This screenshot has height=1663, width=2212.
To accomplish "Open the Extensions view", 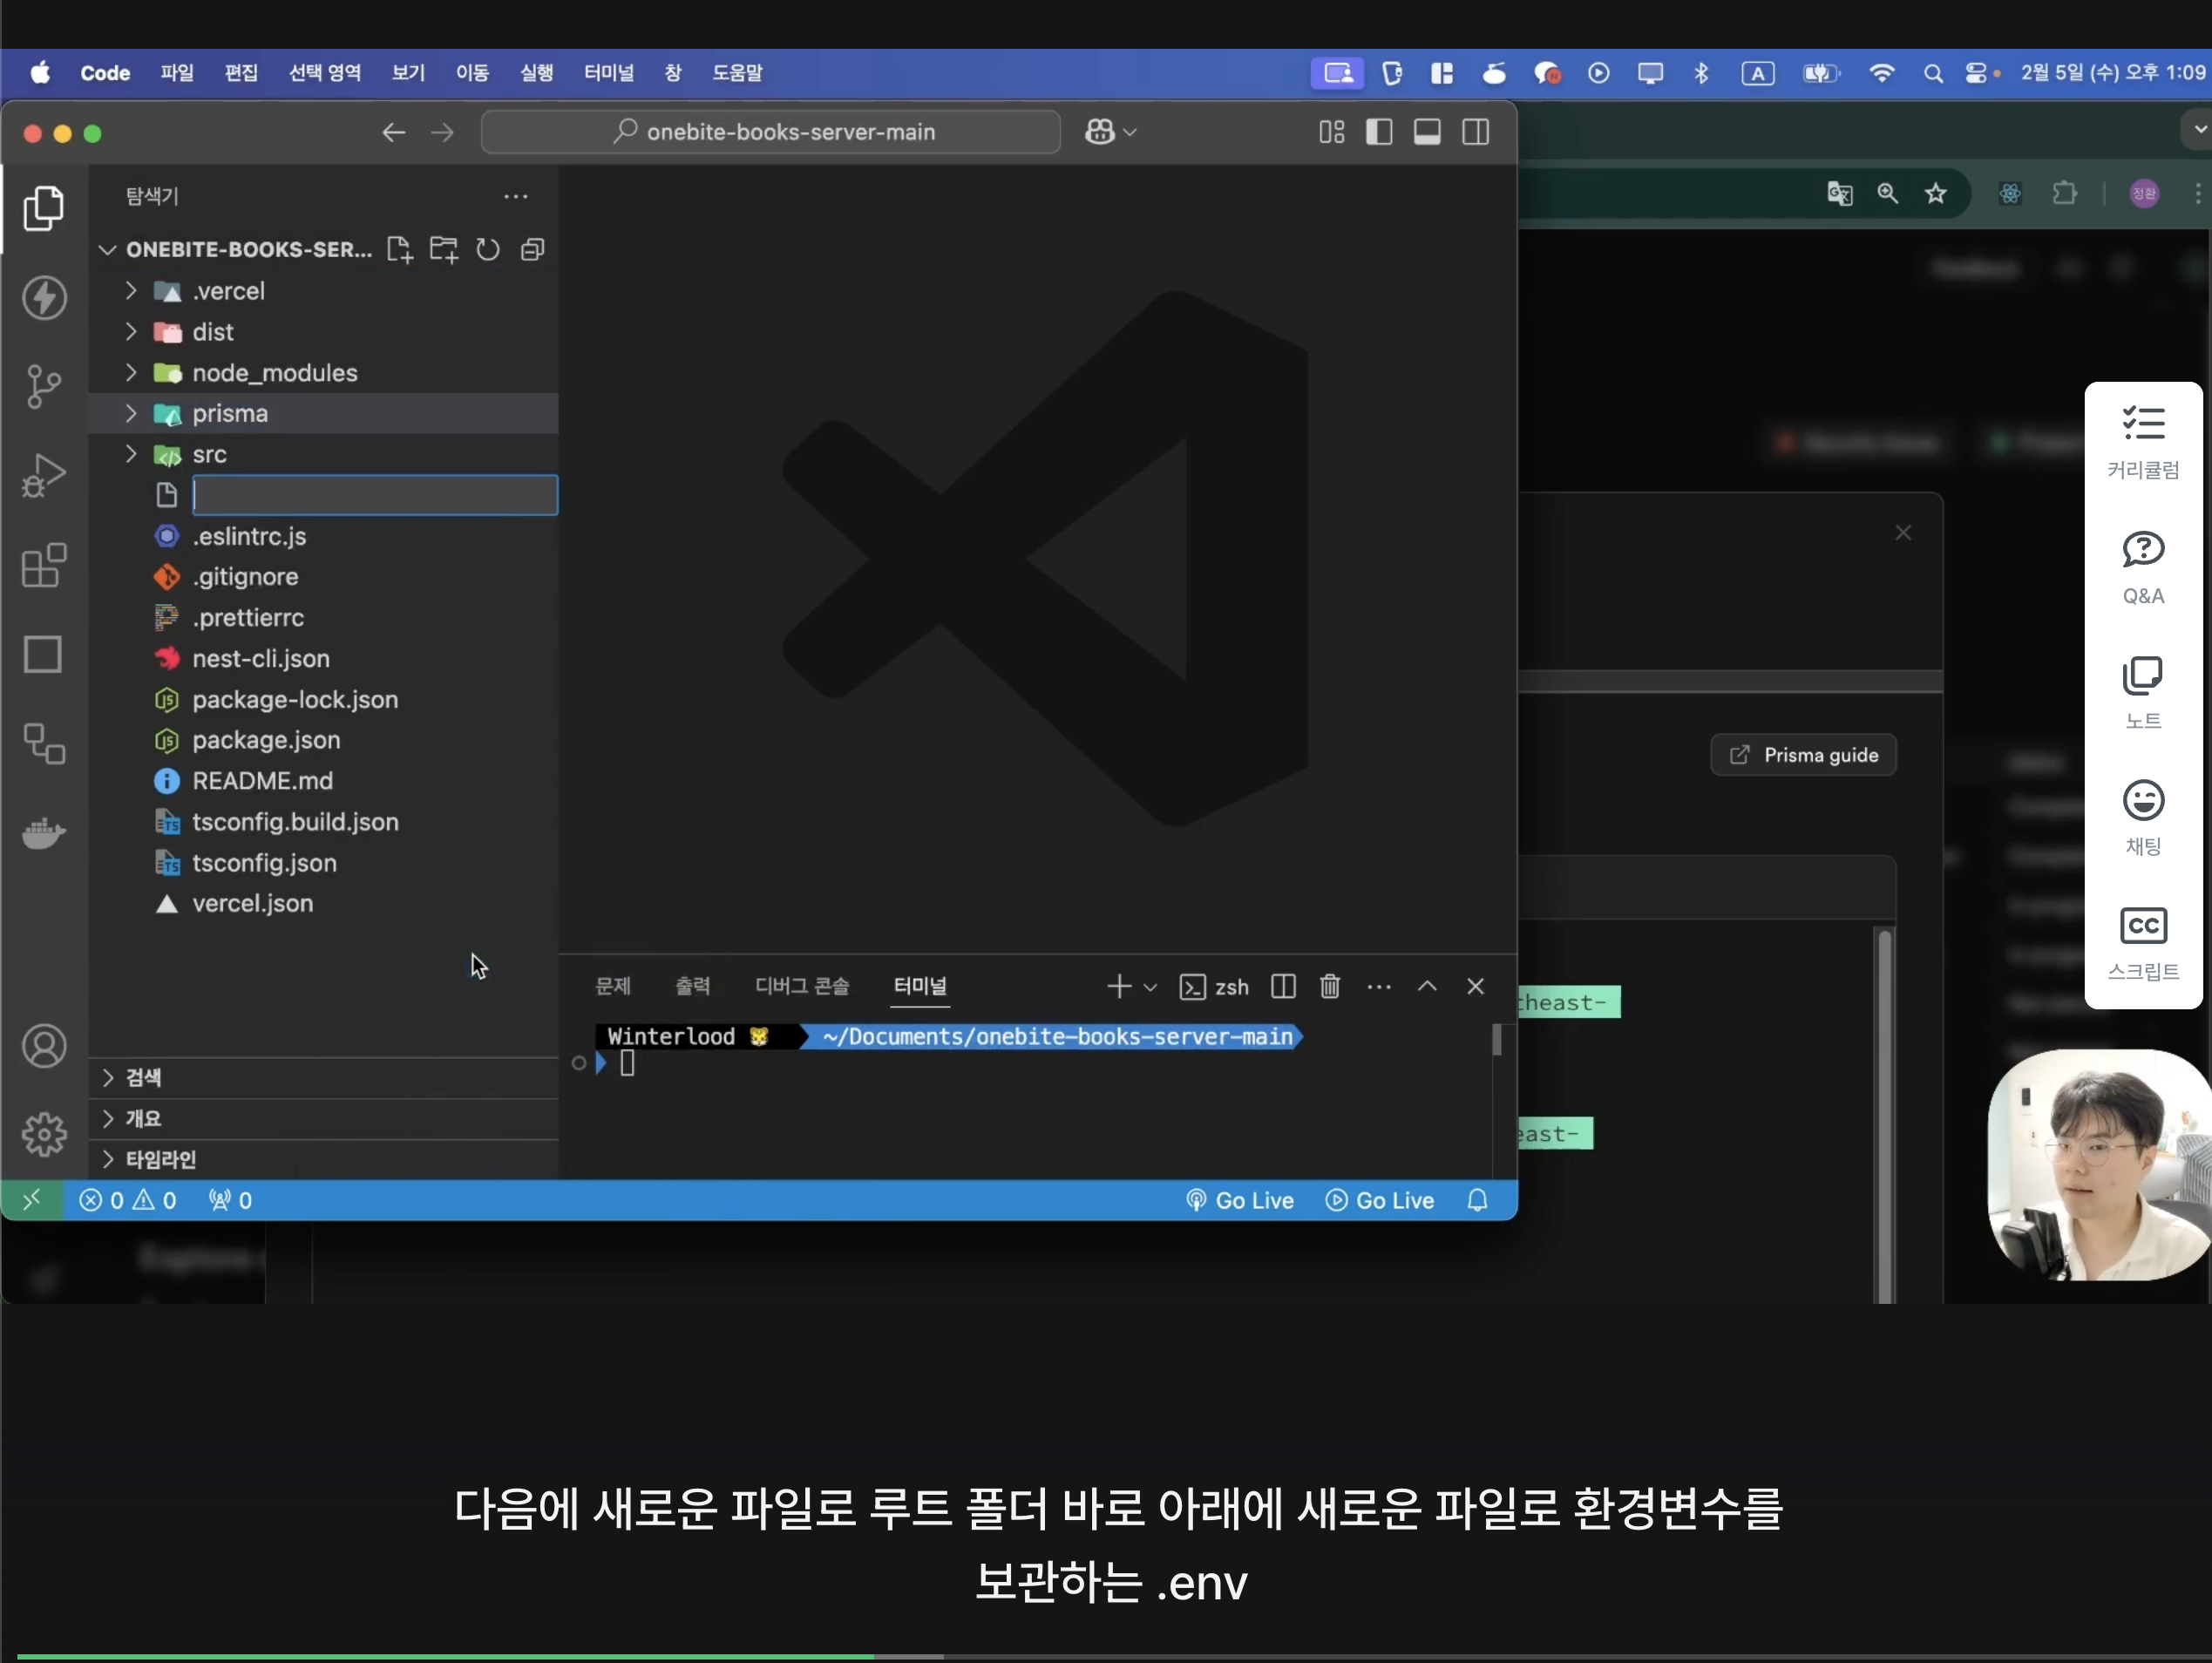I will tap(43, 566).
